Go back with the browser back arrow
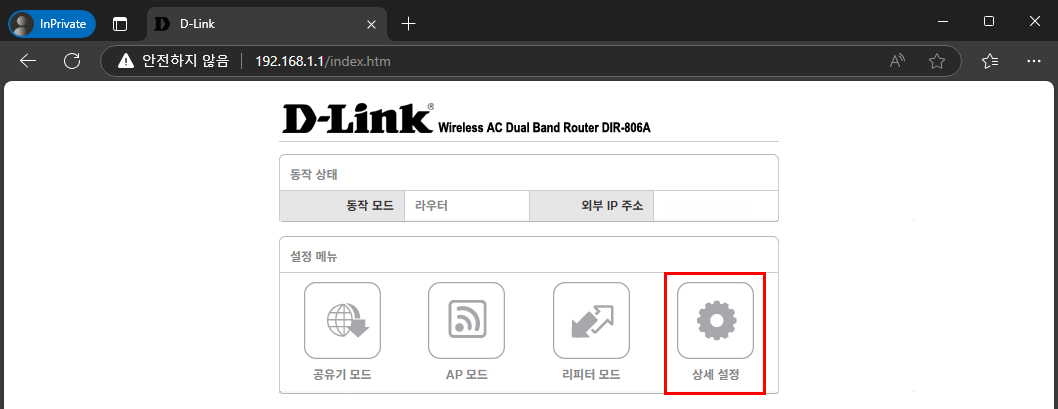Screen dimensions: 1058x409 click(28, 61)
